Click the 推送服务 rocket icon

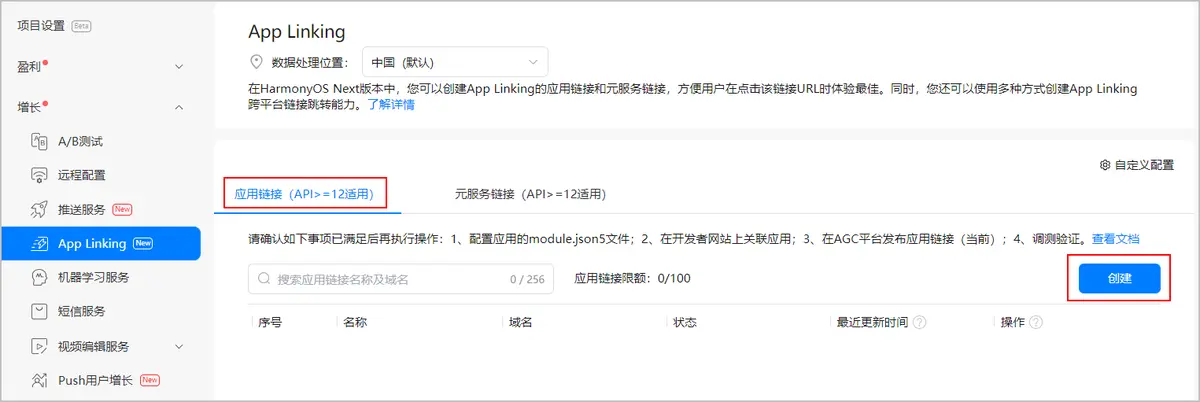(x=40, y=210)
